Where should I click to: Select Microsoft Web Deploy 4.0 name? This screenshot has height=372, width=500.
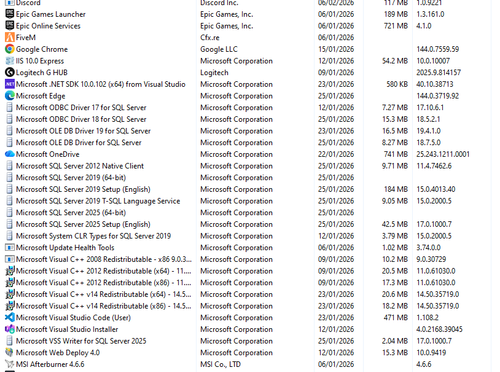click(x=58, y=352)
